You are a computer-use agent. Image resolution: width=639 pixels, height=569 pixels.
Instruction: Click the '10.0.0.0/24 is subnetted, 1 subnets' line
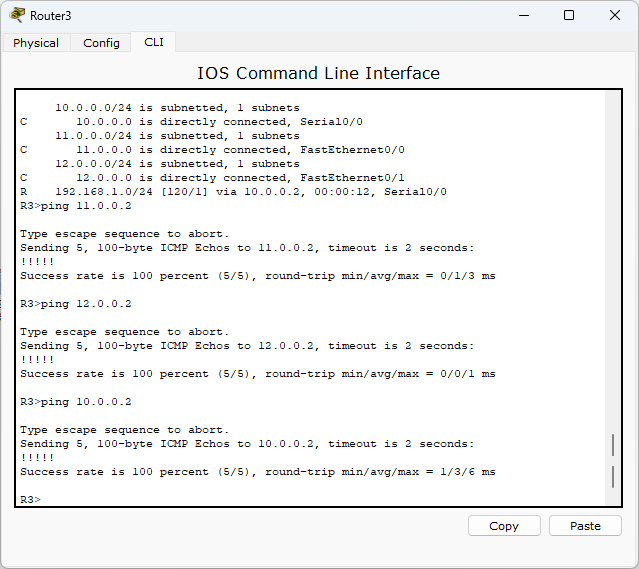177,108
